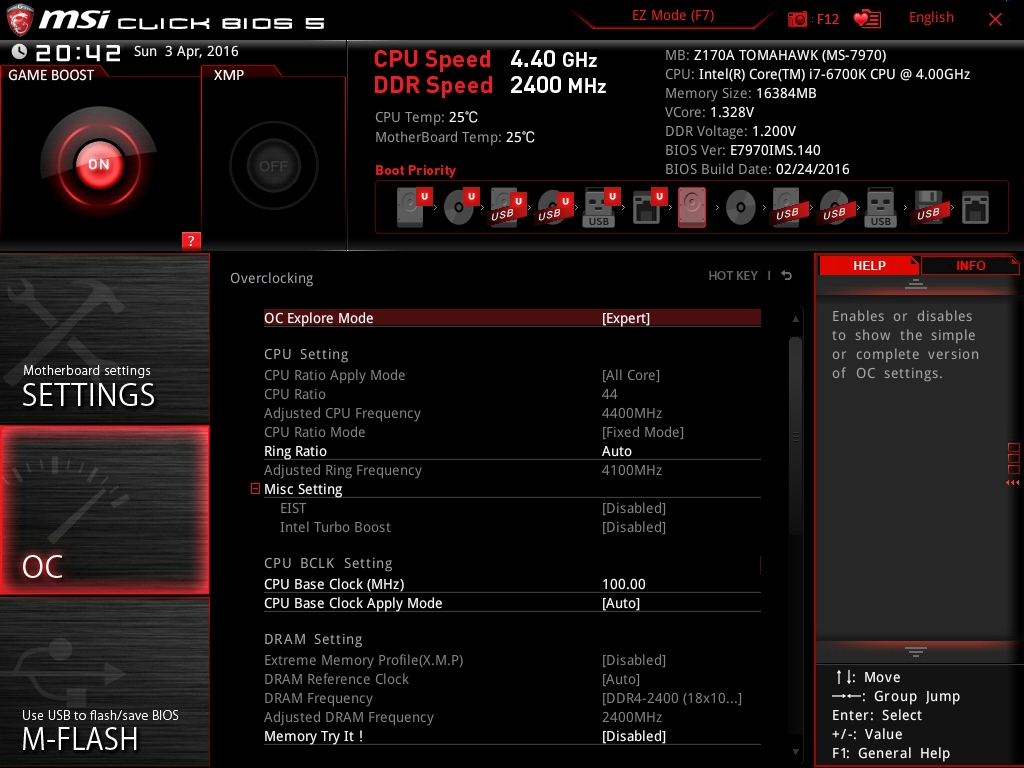
Task: Select the highlighted legacy hard disk boot icon
Action: tap(692, 207)
